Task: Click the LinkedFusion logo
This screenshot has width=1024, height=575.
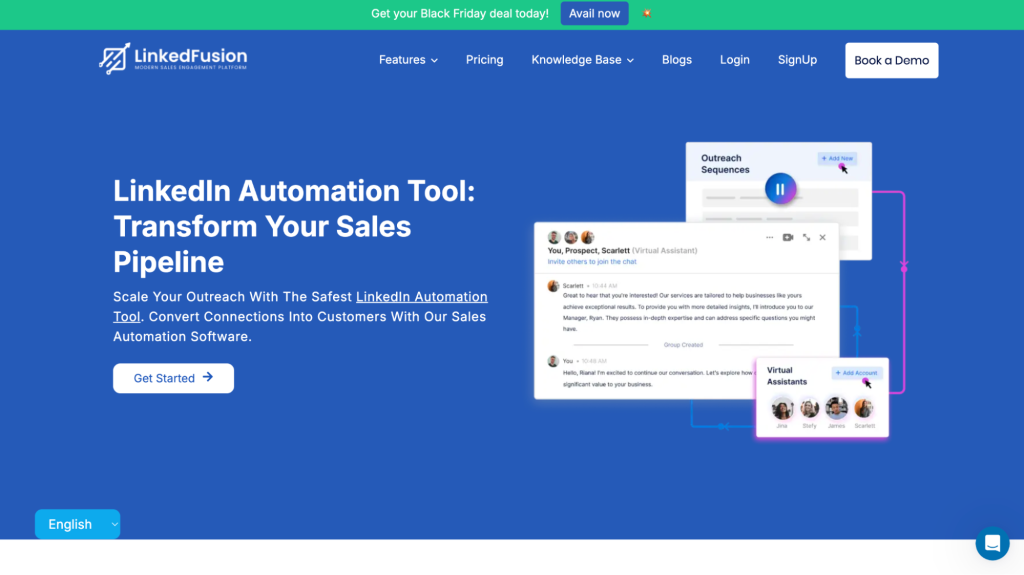Action: (x=173, y=59)
